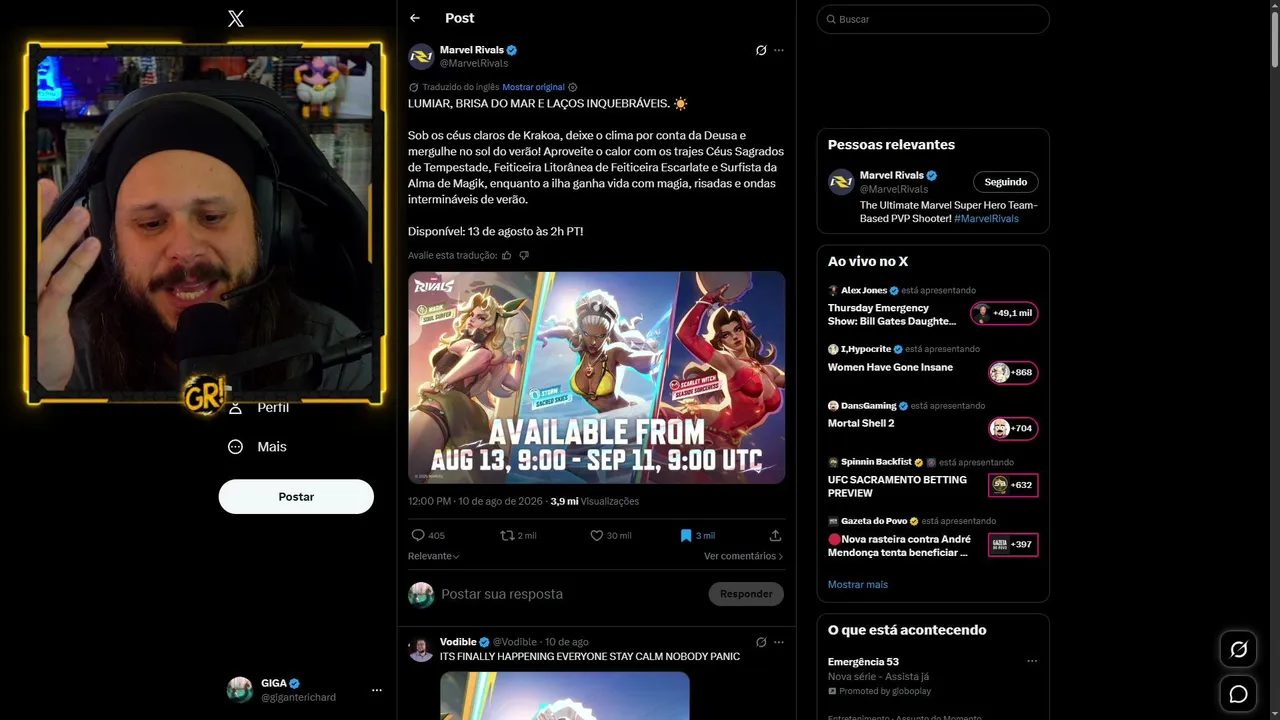This screenshot has height=720, width=1280.
Task: Open Nova rasteira contra André Mendonça broadcast
Action: (899, 546)
